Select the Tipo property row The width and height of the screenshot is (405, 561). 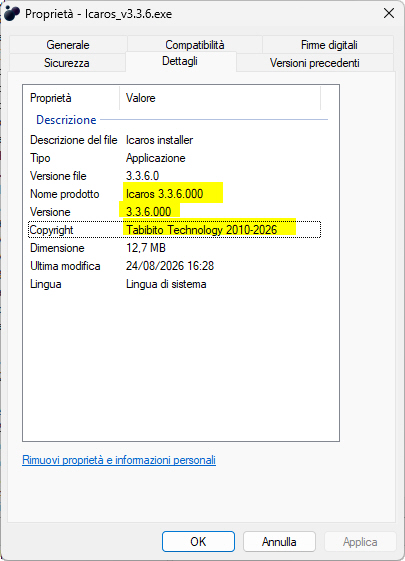pyautogui.click(x=175, y=158)
